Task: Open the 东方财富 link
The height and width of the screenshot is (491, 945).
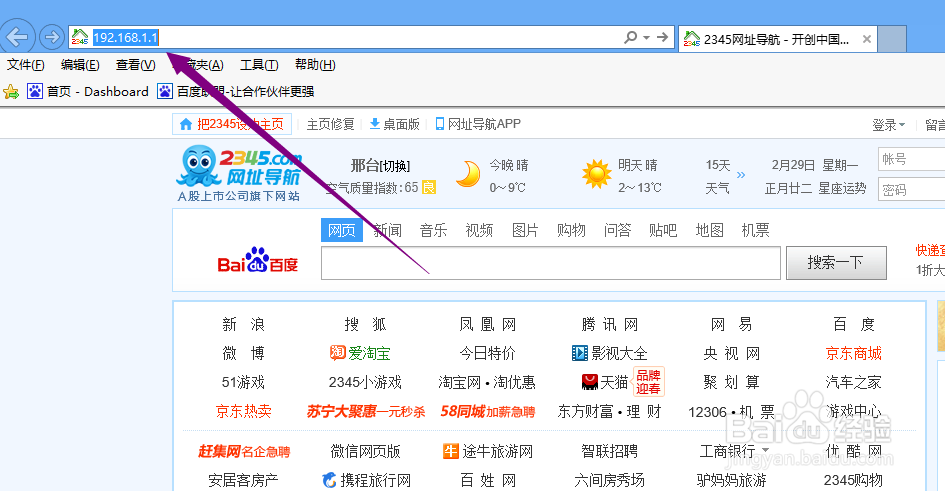Action: [x=585, y=411]
